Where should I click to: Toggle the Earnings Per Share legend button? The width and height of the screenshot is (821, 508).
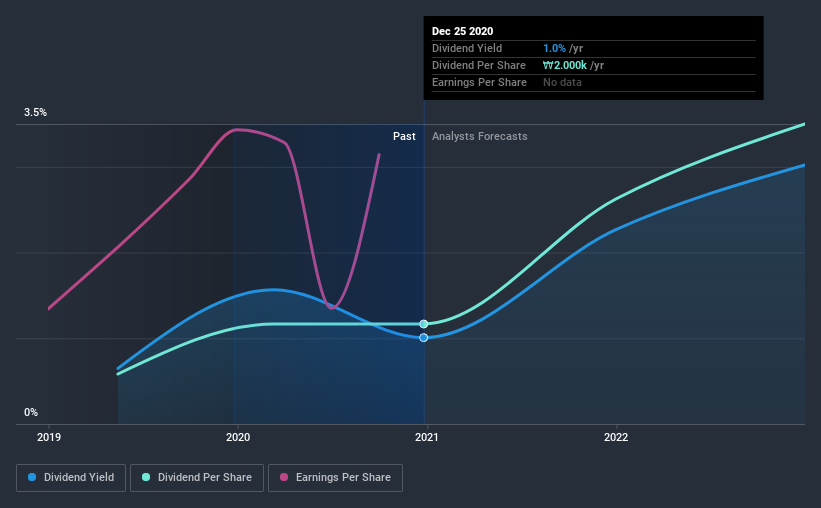tap(335, 478)
